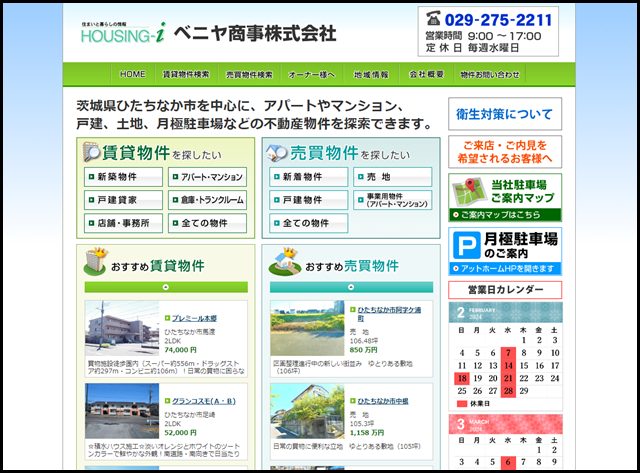The image size is (640, 473).
Task: Click February 28 red holiday cell
Action: pos(508,391)
